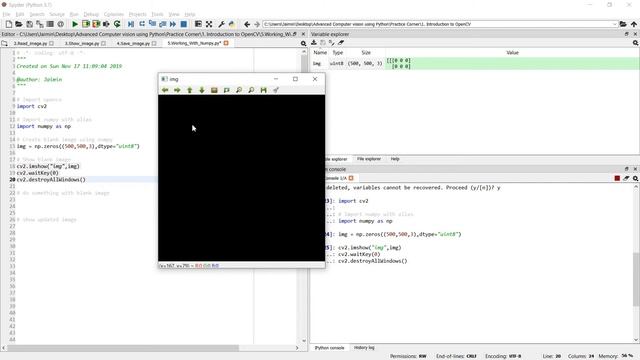
Task: Click the save image icon in img window
Action: coord(264,90)
